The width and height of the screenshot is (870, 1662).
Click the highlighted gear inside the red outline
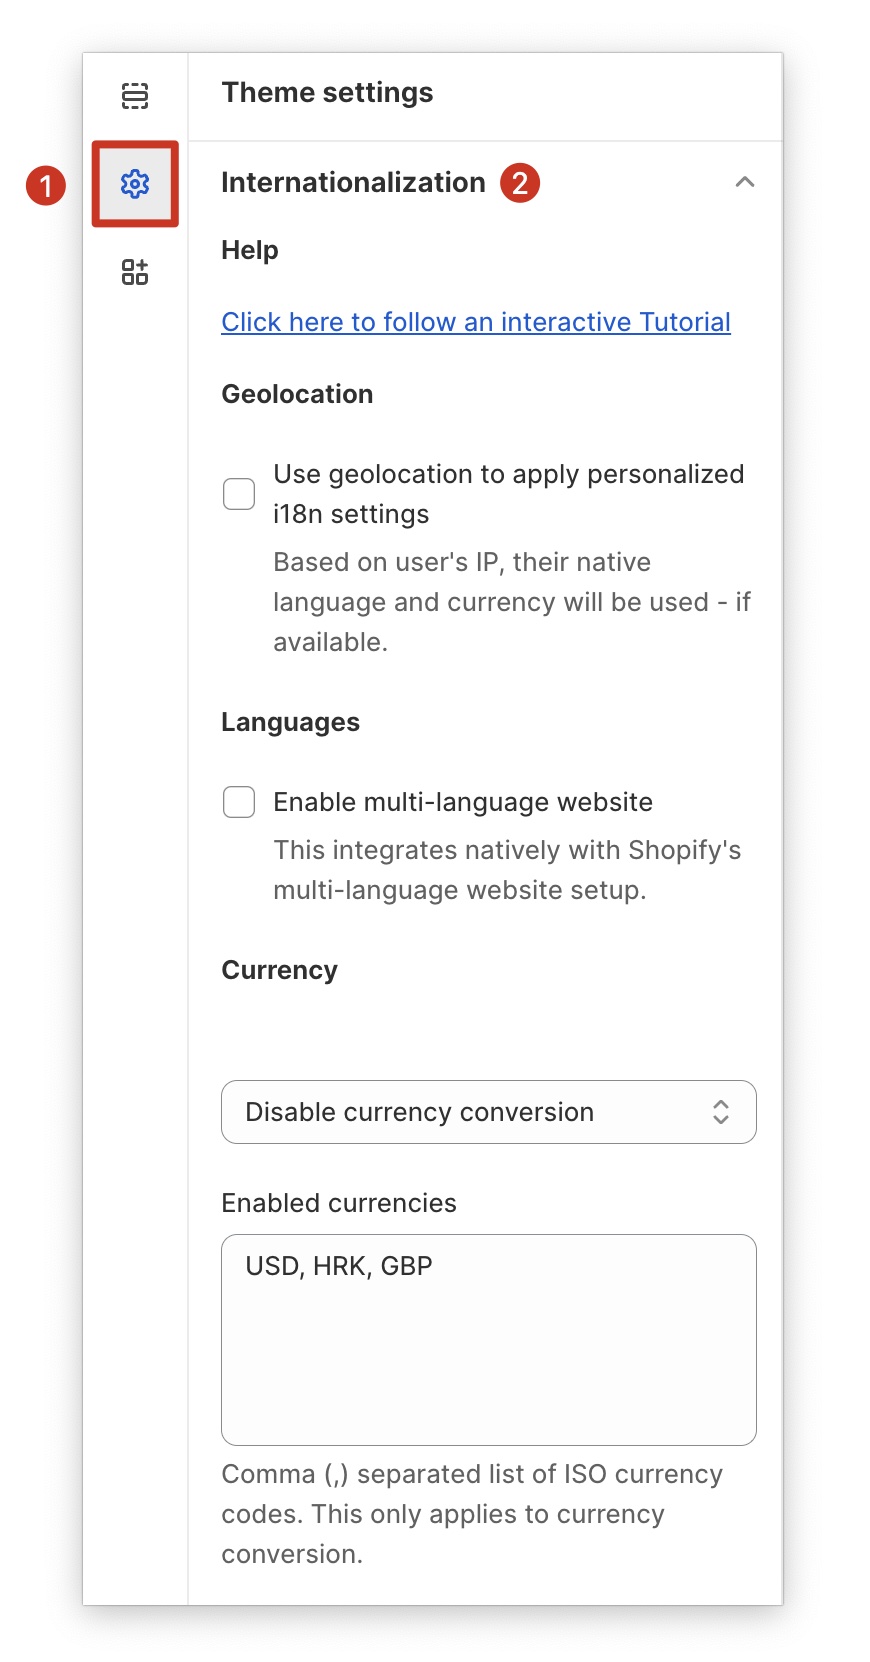134,184
